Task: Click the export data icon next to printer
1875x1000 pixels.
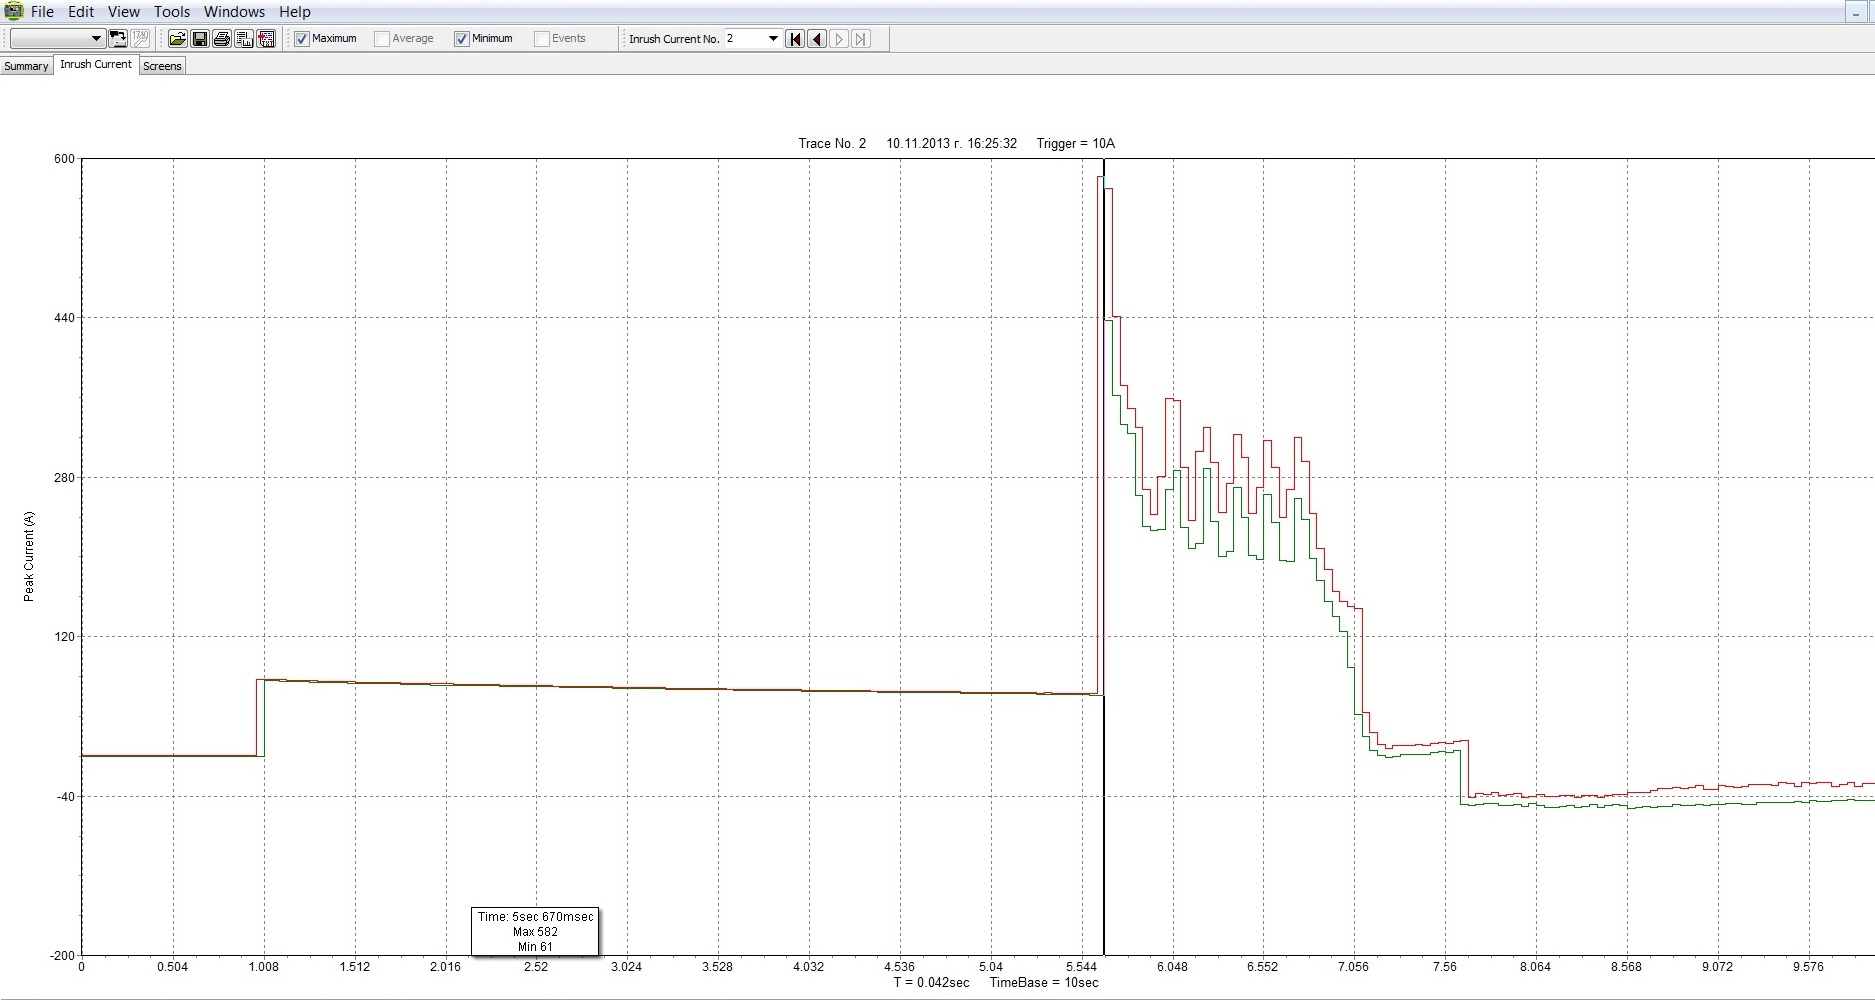Action: point(244,39)
